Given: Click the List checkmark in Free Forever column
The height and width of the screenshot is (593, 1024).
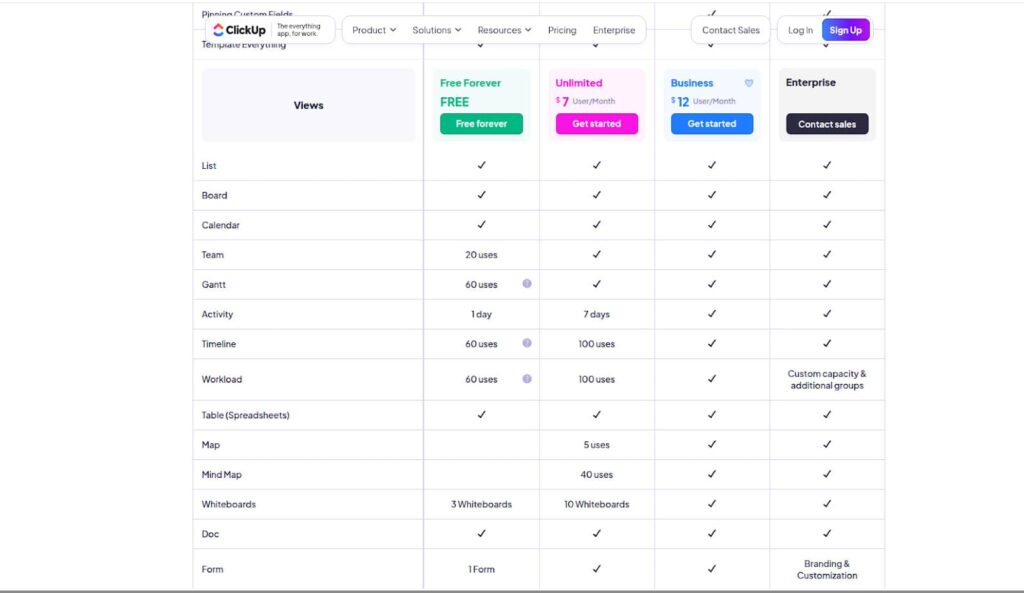Looking at the screenshot, I should (481, 165).
